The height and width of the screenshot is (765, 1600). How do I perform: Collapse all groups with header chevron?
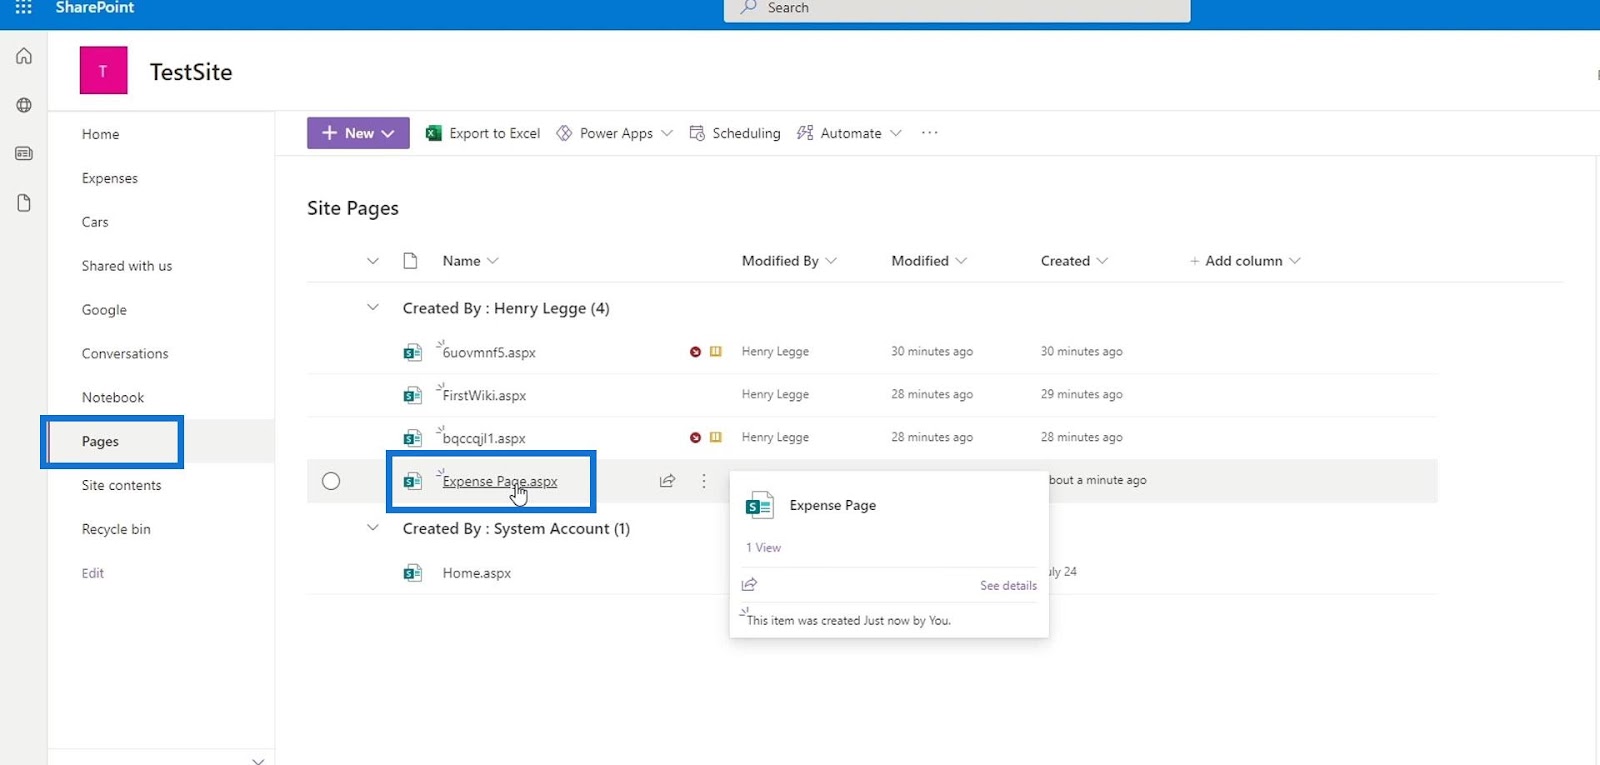tap(373, 261)
